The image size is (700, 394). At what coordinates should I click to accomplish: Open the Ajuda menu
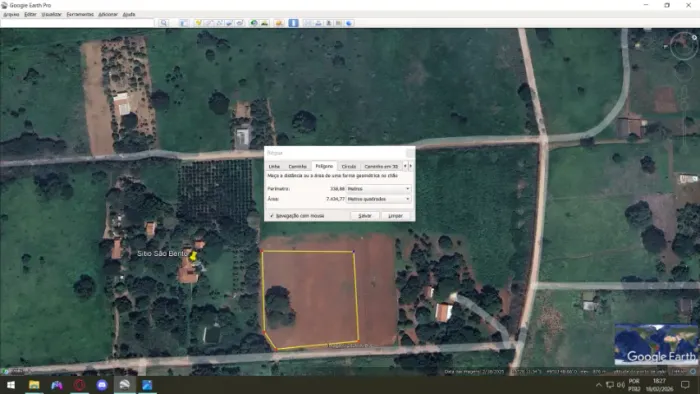pos(129,14)
